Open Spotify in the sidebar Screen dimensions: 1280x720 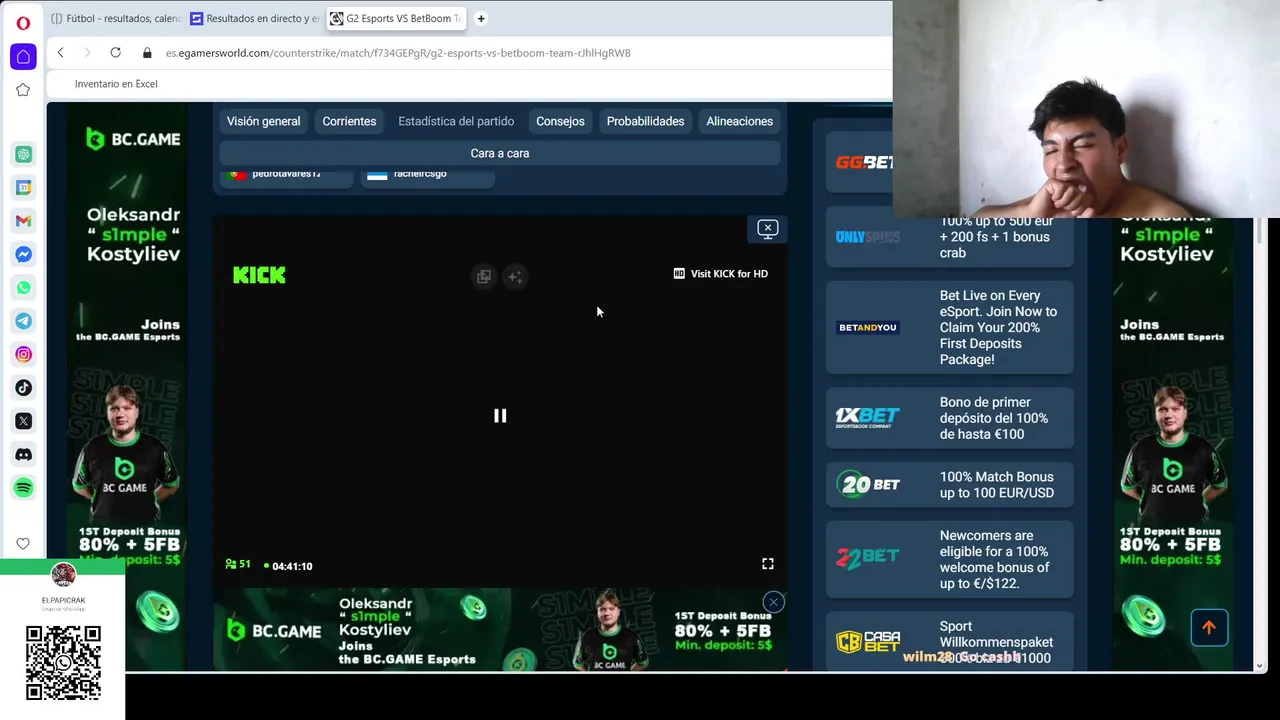click(x=24, y=487)
